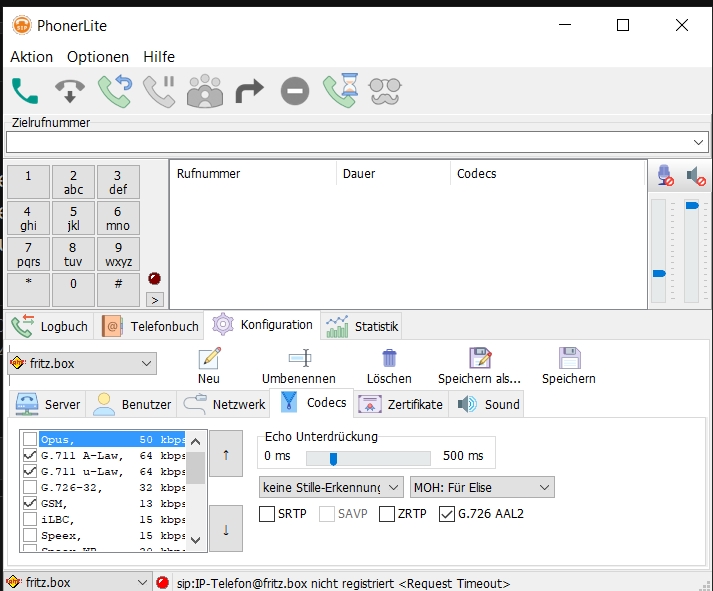The image size is (713, 591).
Task: Switch to the Statistik tab
Action: (361, 326)
